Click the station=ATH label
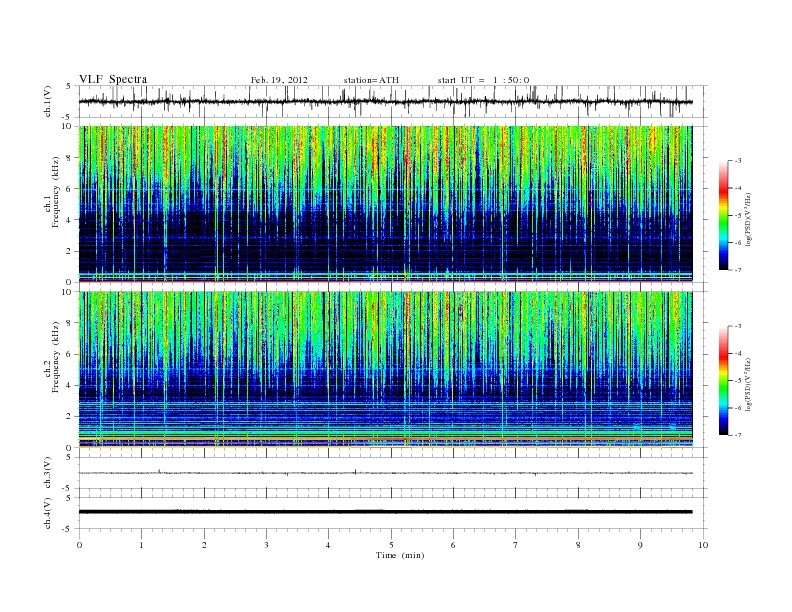The height and width of the screenshot is (612, 792). [x=371, y=80]
